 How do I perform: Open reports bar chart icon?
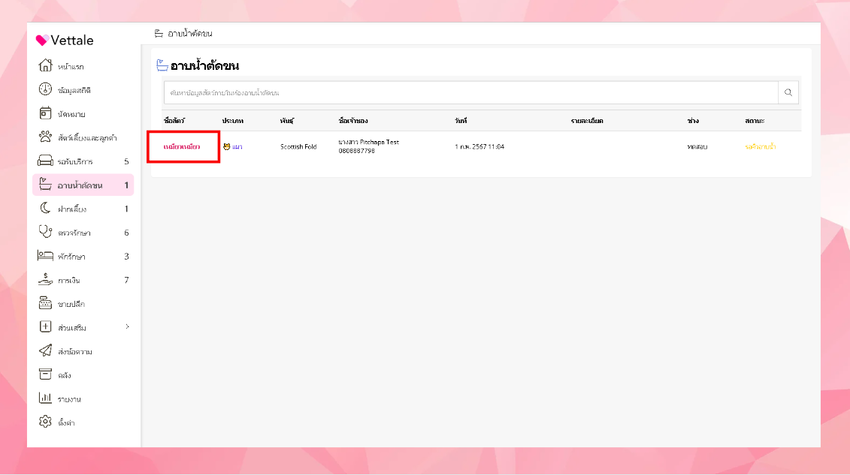pos(46,398)
